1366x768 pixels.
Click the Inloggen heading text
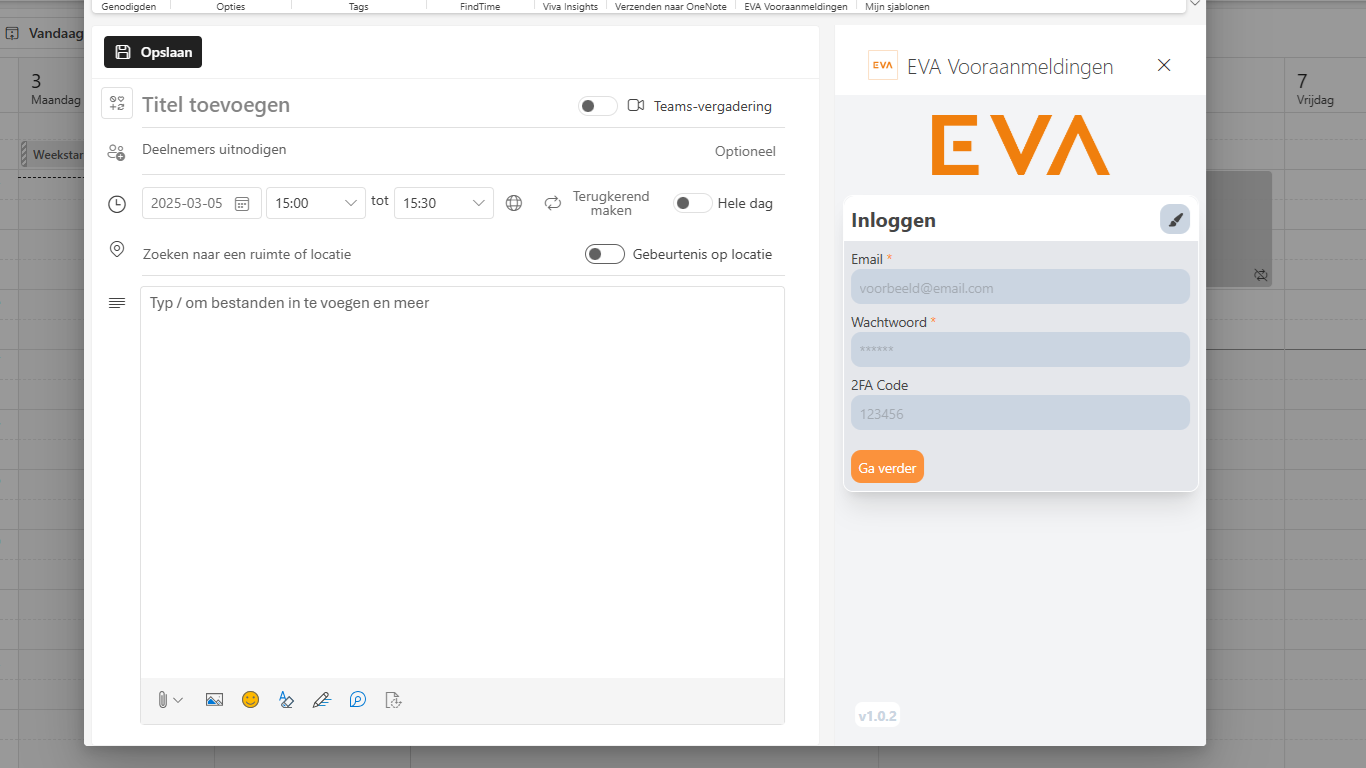893,220
